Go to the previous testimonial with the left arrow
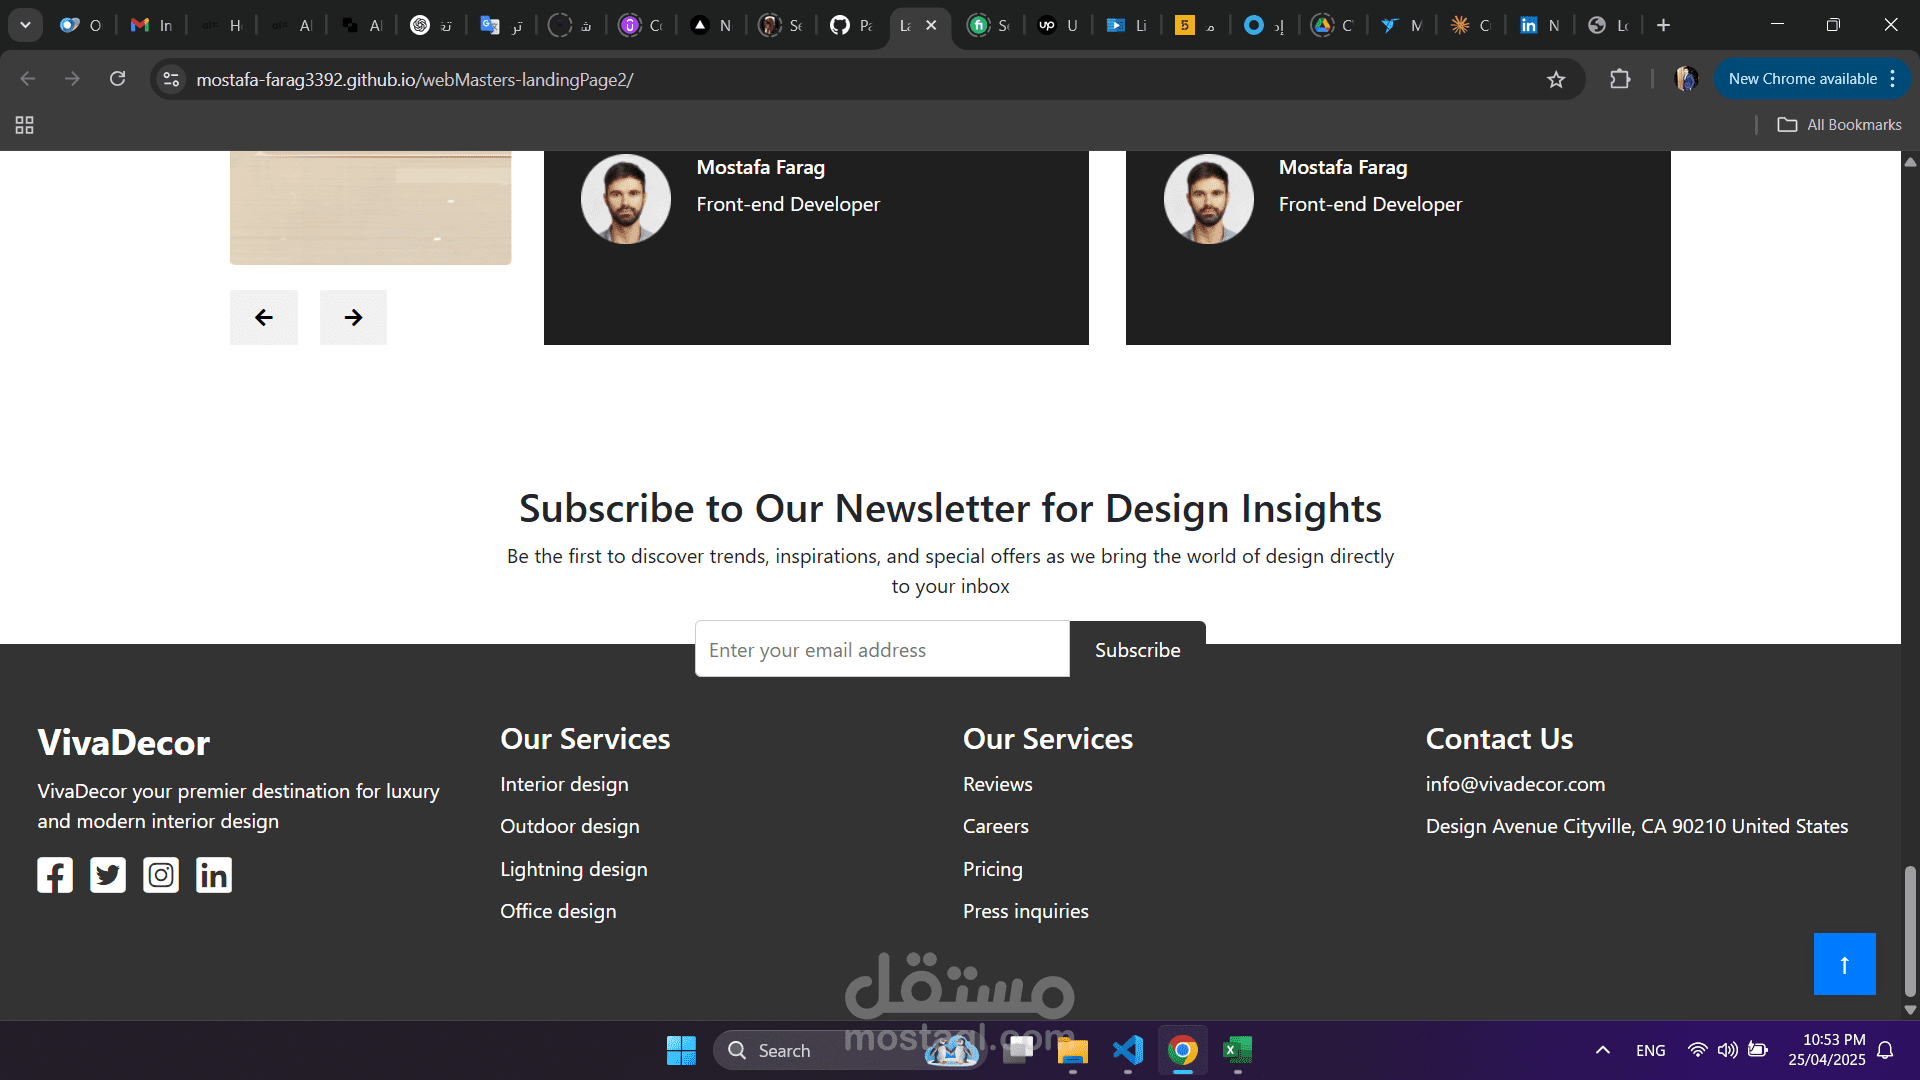 point(264,318)
